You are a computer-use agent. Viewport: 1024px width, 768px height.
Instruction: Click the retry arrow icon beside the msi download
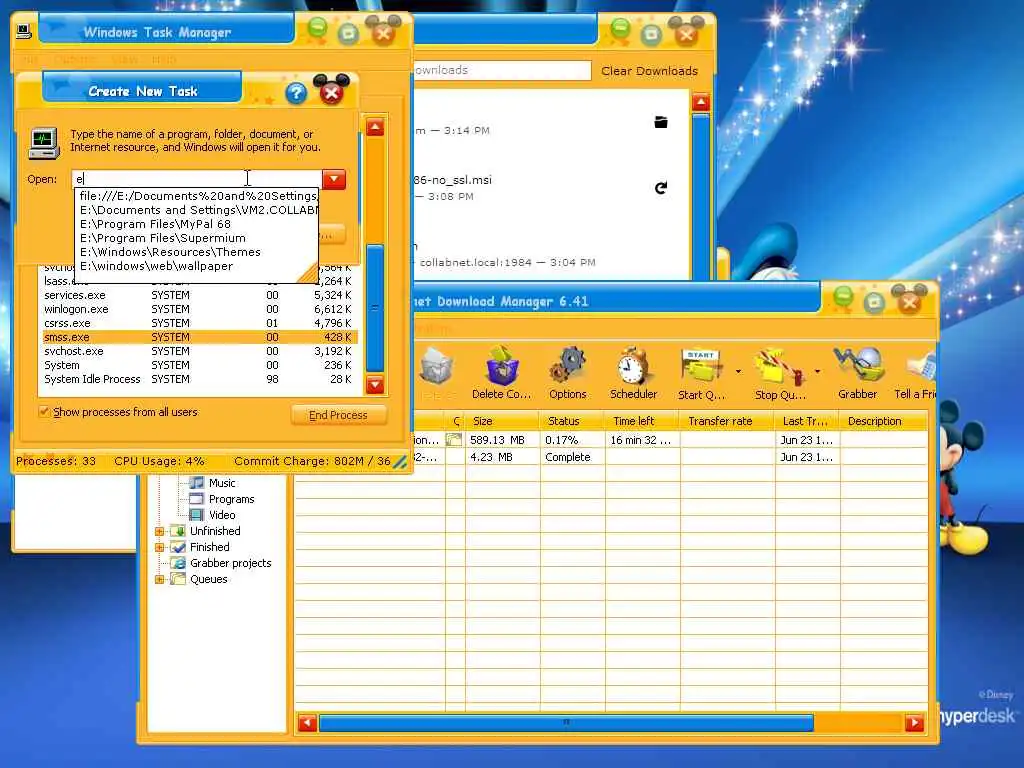[661, 188]
